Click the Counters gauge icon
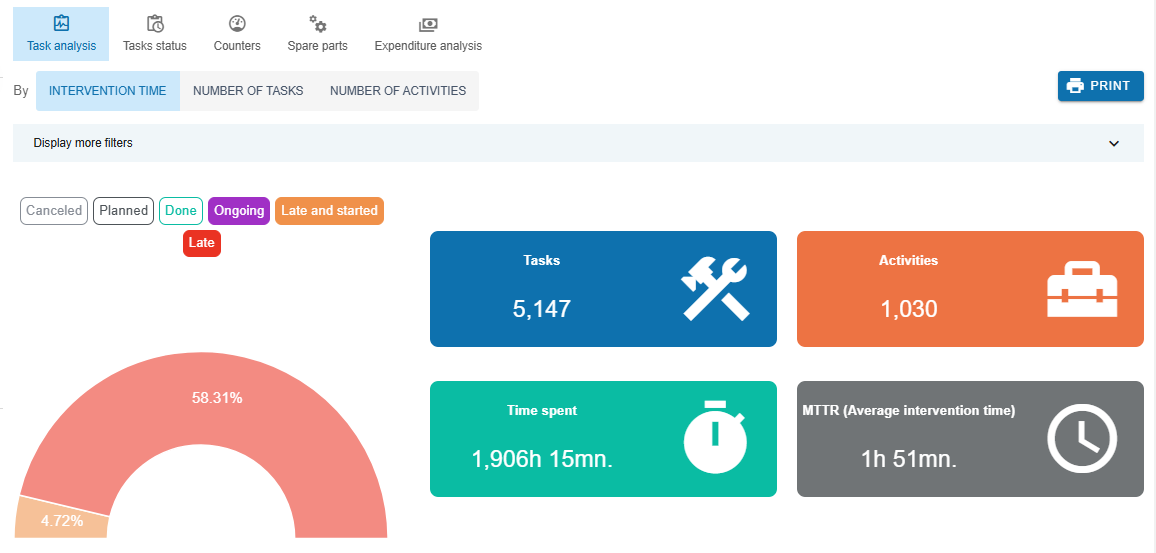 [x=237, y=24]
